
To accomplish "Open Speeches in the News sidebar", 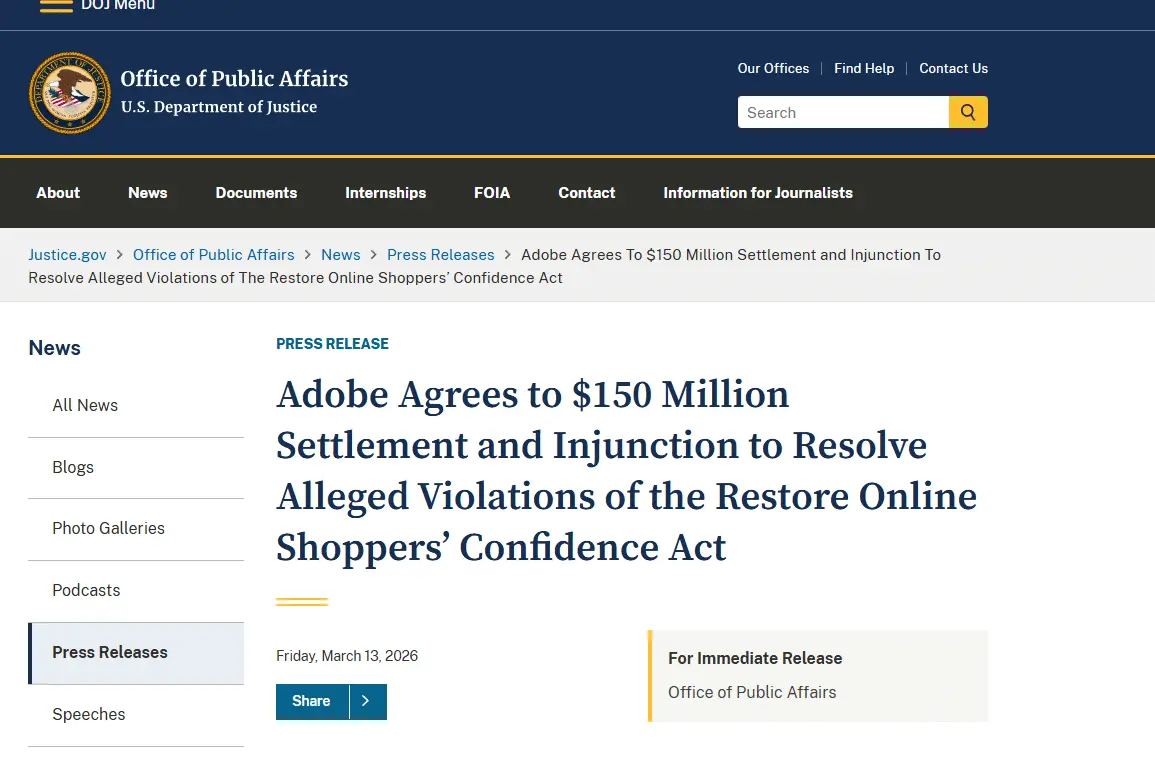I will (x=88, y=714).
